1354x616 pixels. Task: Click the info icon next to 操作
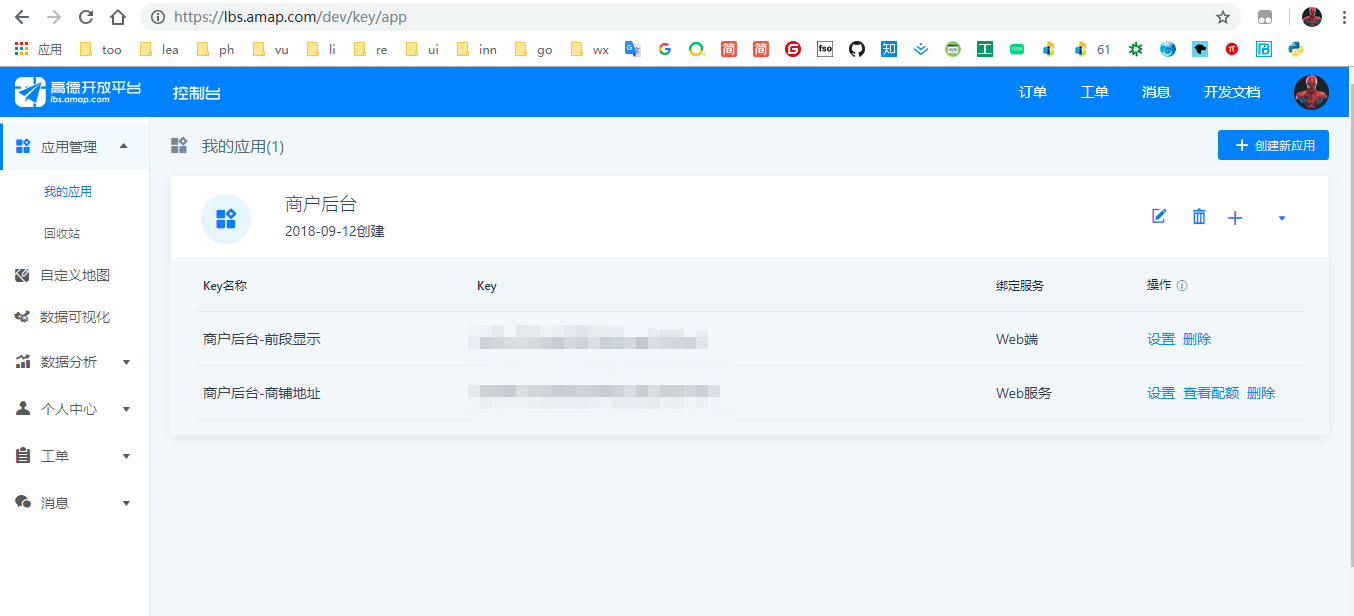coord(1182,285)
